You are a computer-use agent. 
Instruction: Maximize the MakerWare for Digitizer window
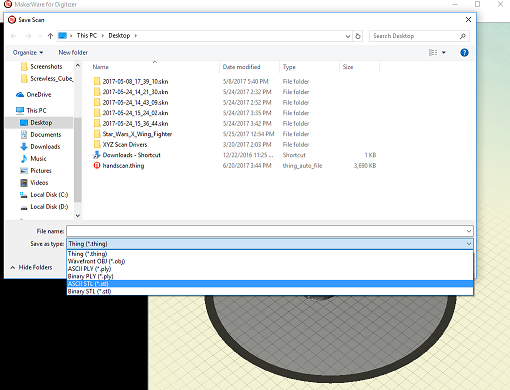pos(477,4)
